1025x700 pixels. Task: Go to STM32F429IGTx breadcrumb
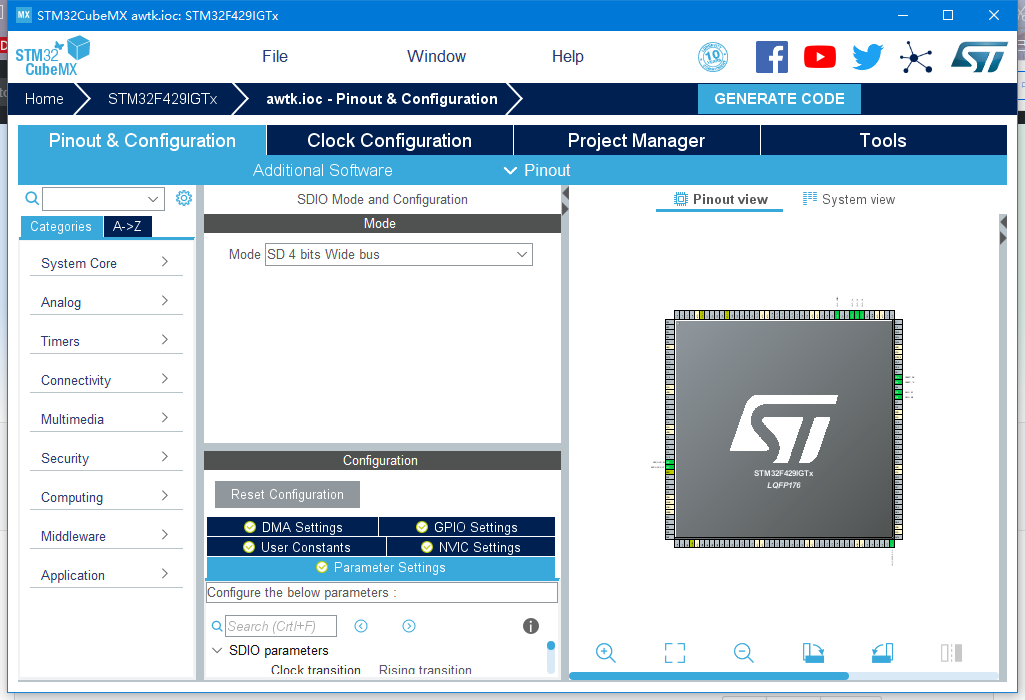(162, 99)
